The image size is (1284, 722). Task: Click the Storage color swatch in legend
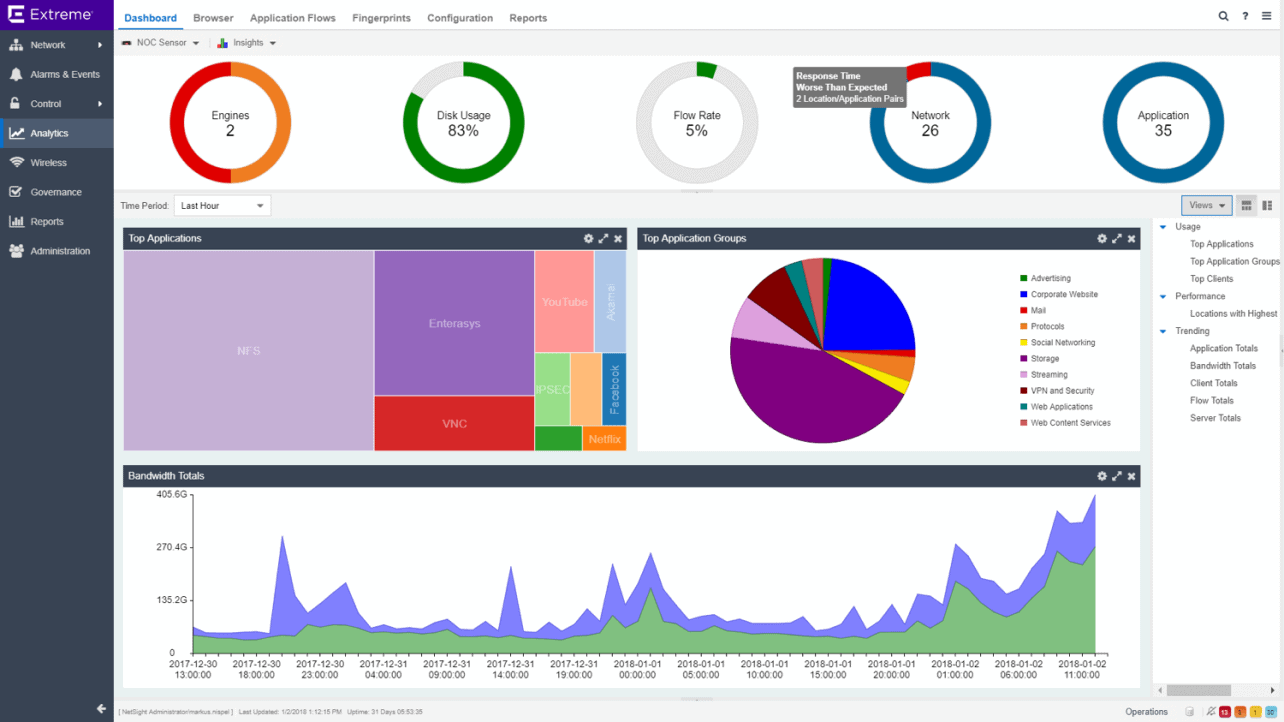(x=1023, y=358)
